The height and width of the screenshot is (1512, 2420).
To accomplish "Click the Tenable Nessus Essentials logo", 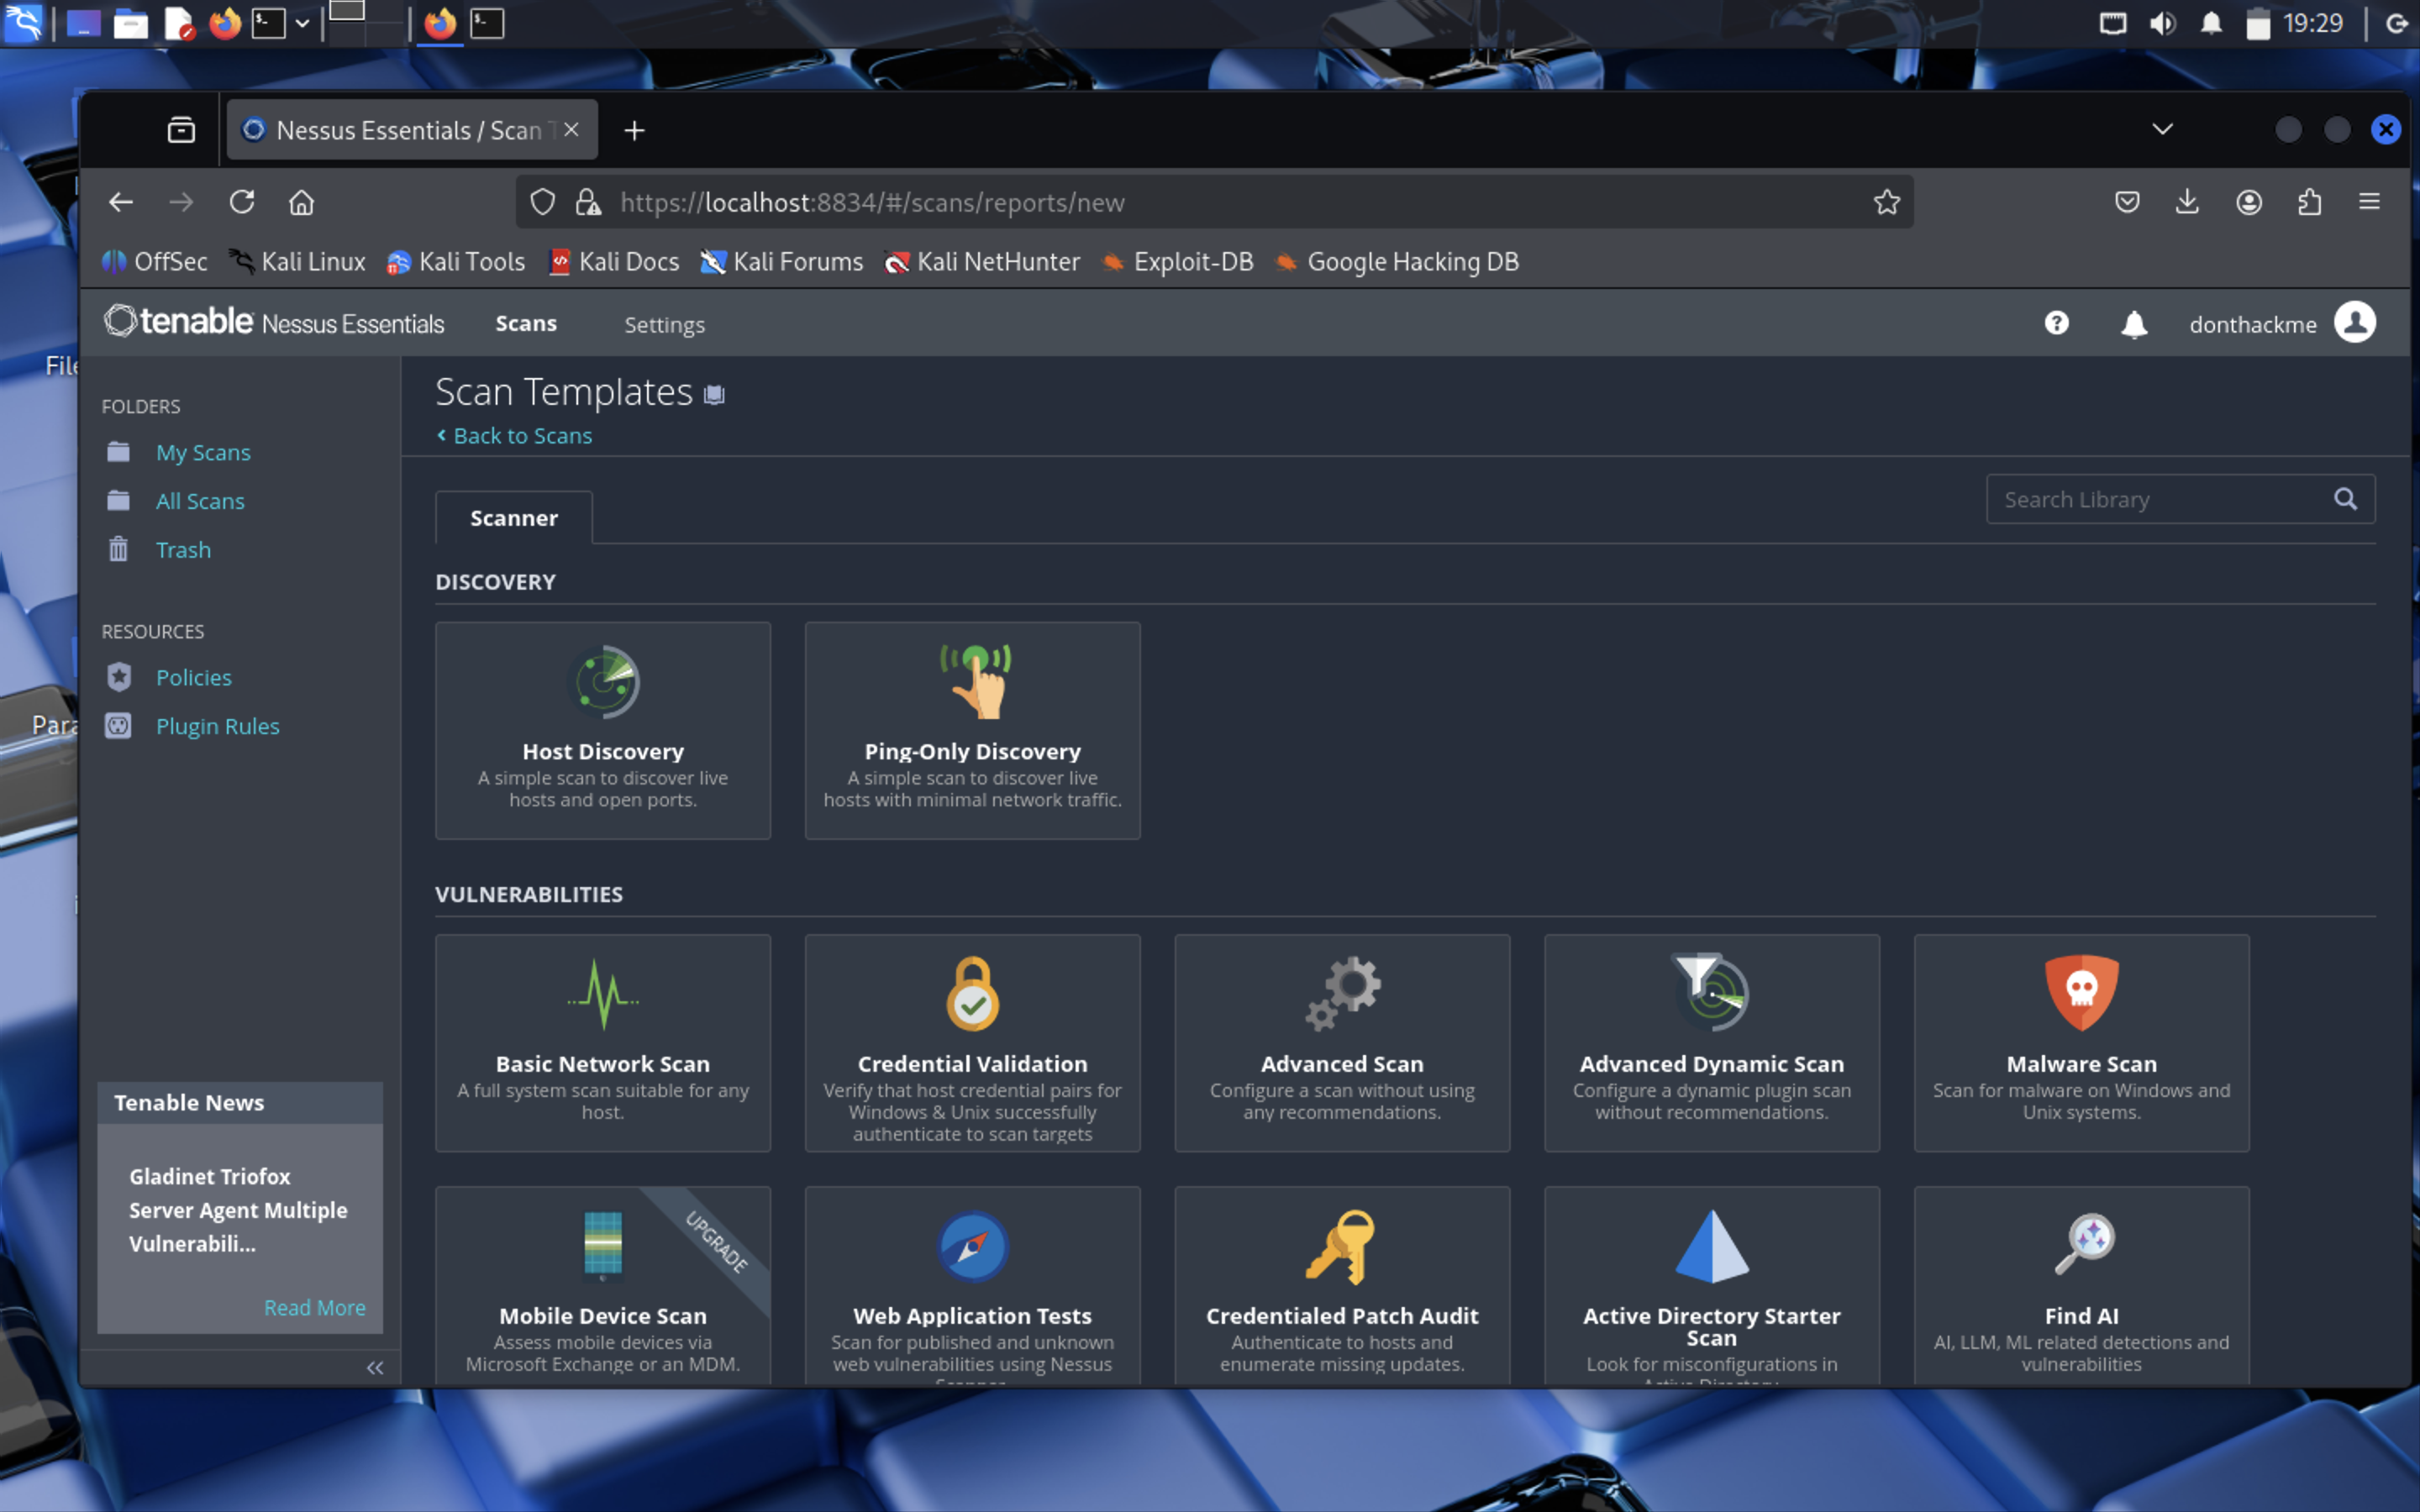I will [x=274, y=322].
